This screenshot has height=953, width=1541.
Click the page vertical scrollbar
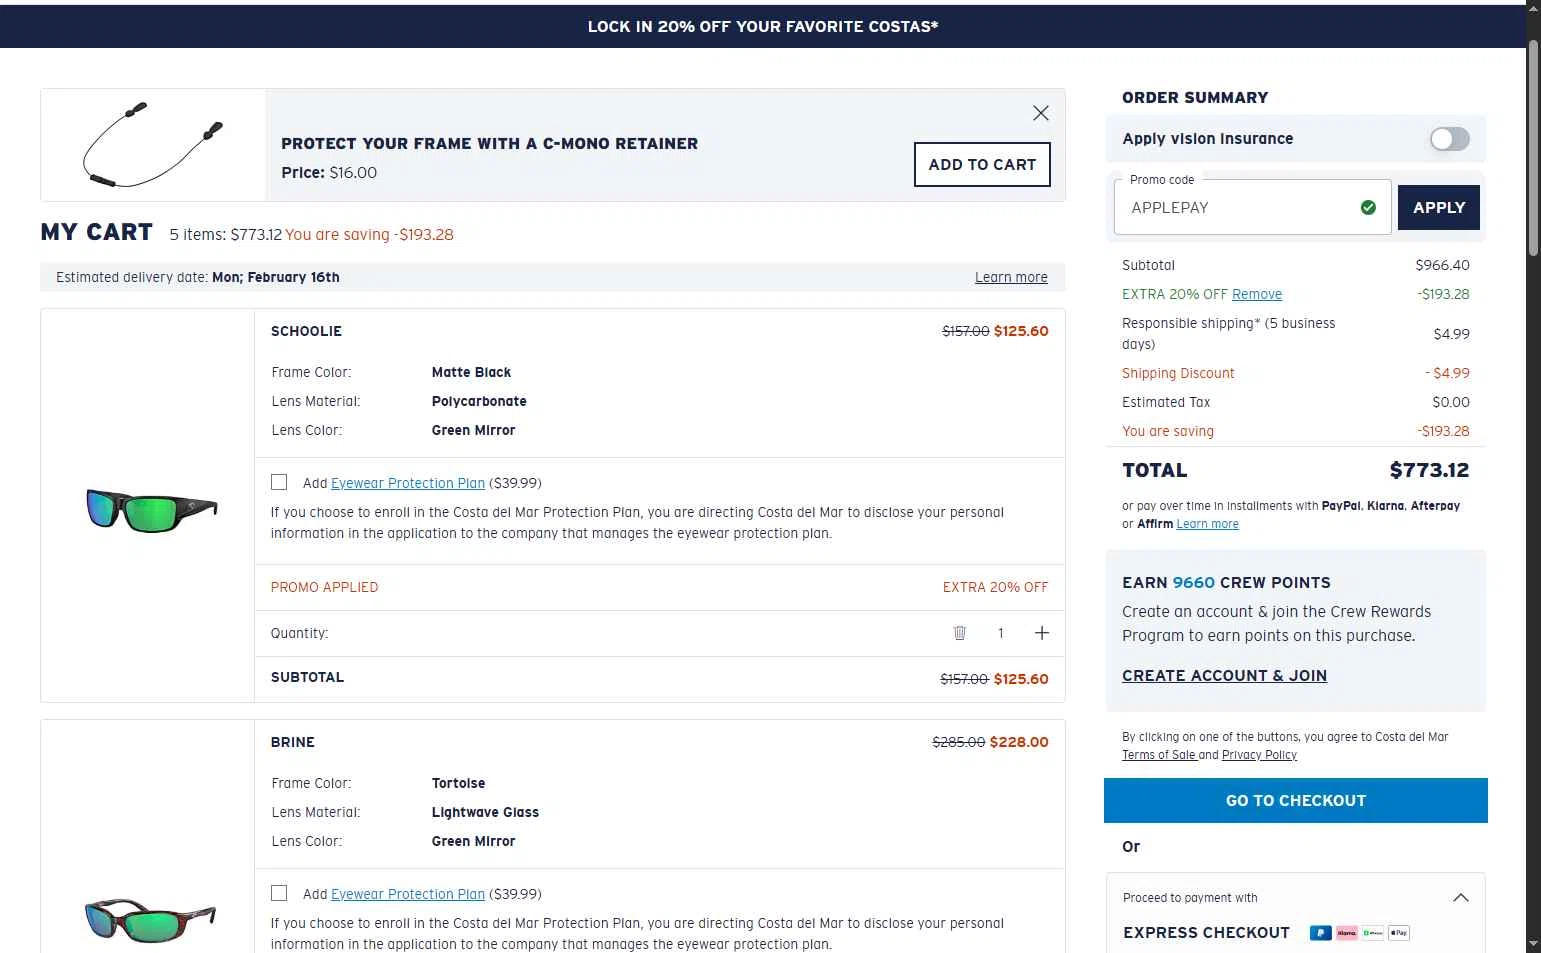(1533, 150)
